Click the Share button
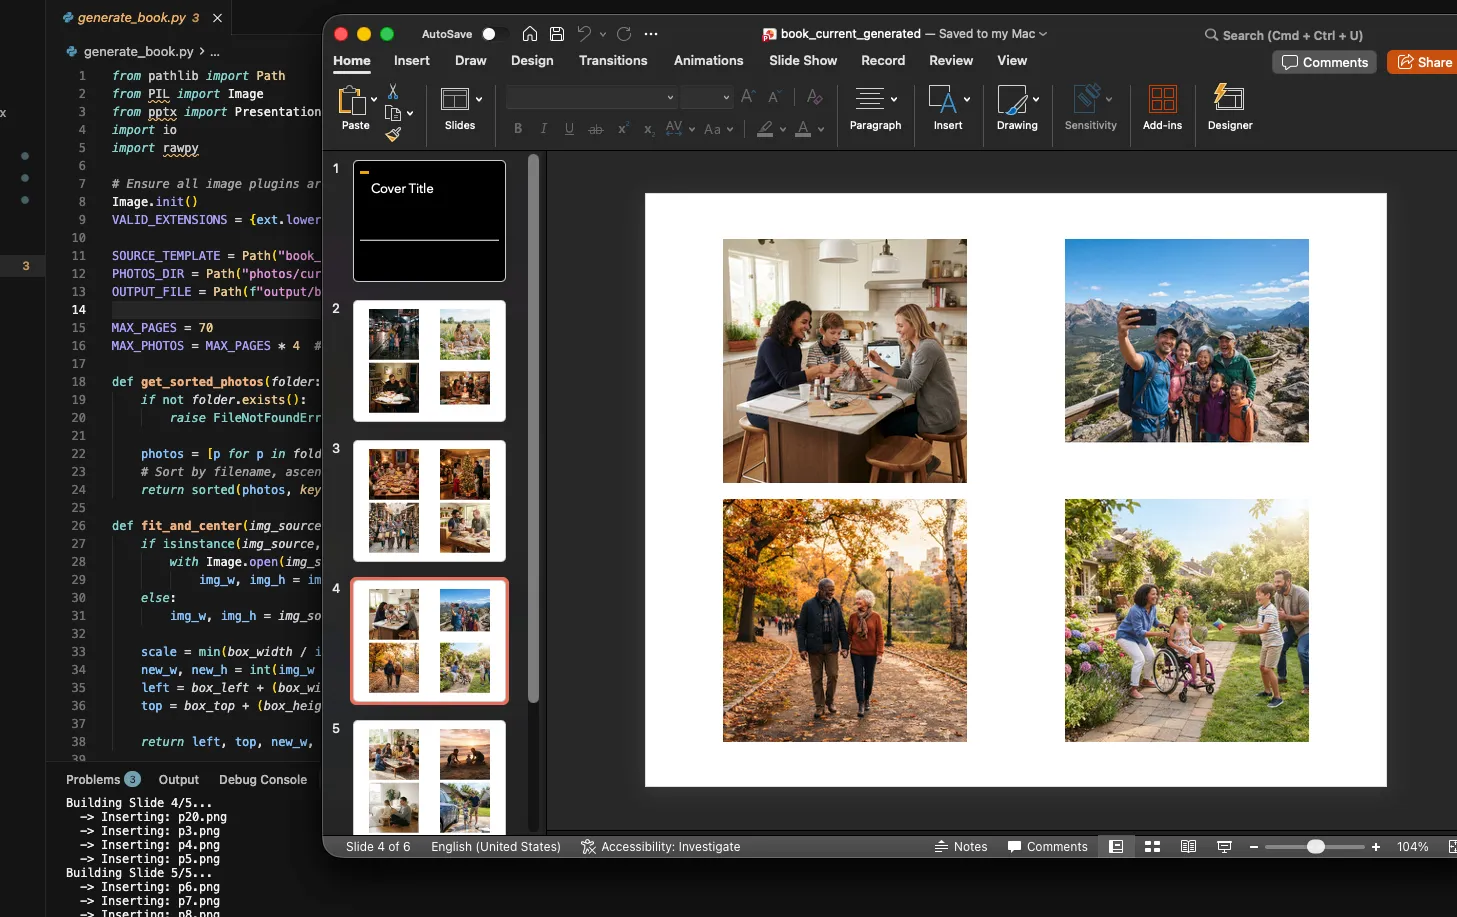The height and width of the screenshot is (917, 1457). tap(1424, 62)
